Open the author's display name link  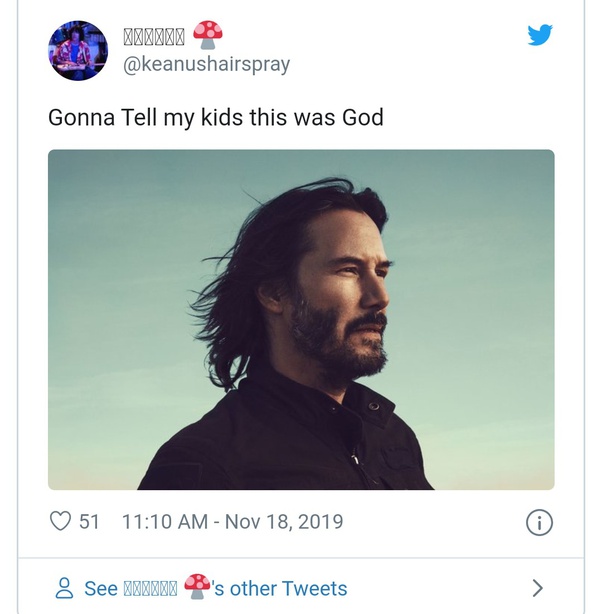[x=154, y=37]
